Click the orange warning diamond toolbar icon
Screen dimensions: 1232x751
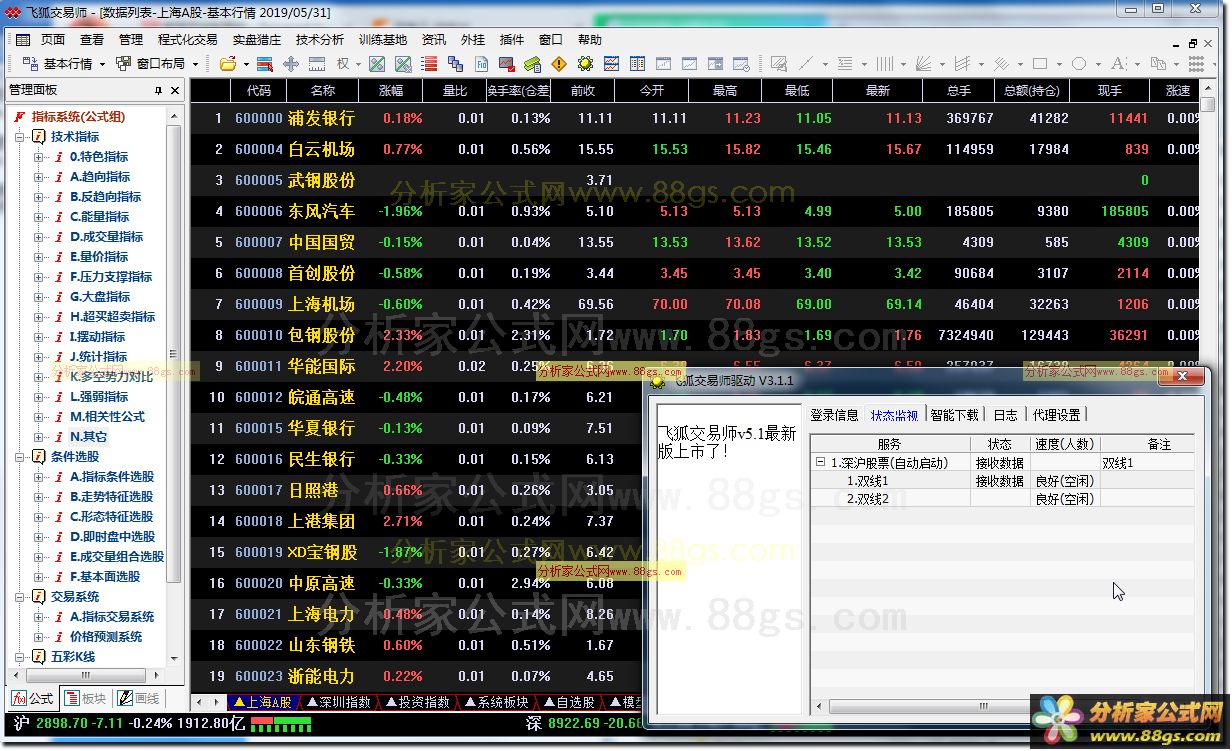tap(559, 64)
